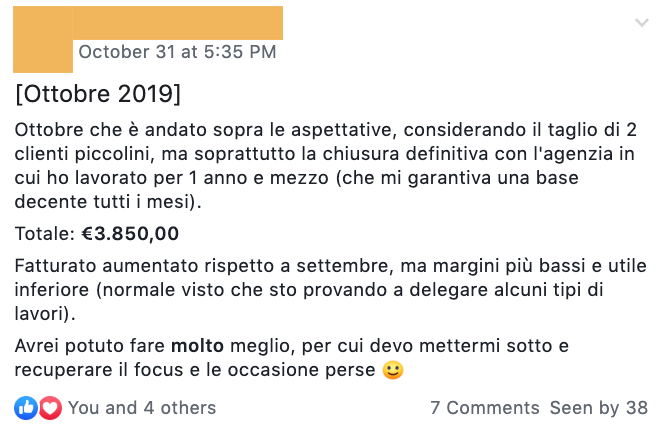The width and height of the screenshot is (662, 434).
Task: Click the smiling face emoji ending the post
Action: [393, 370]
